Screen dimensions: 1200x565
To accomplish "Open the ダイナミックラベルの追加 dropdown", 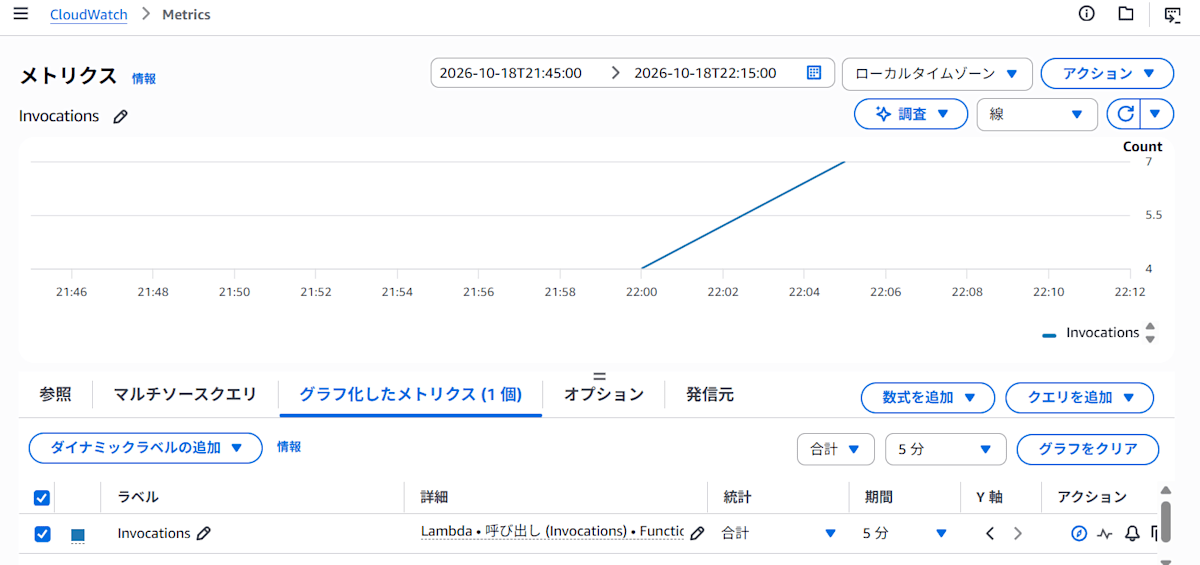I will click(x=146, y=447).
